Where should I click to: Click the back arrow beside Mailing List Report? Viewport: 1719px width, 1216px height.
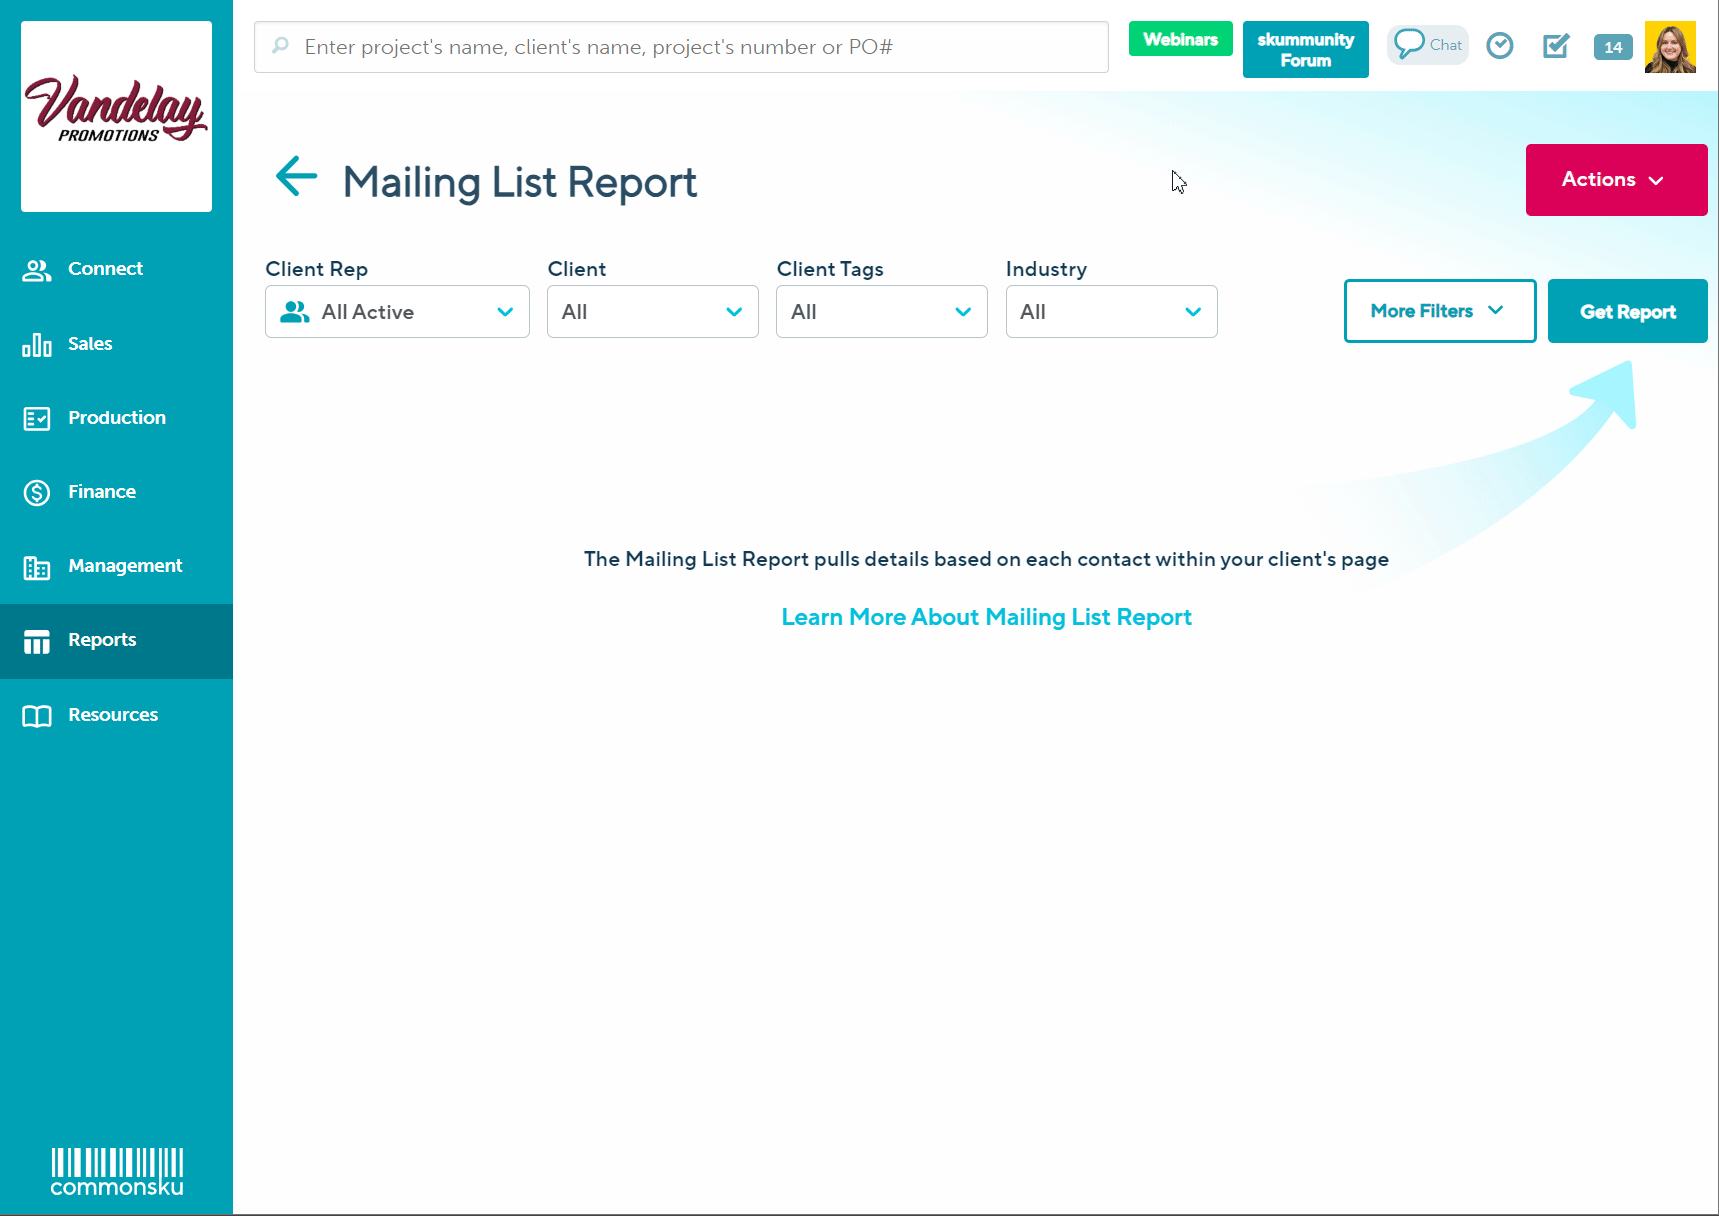(296, 177)
